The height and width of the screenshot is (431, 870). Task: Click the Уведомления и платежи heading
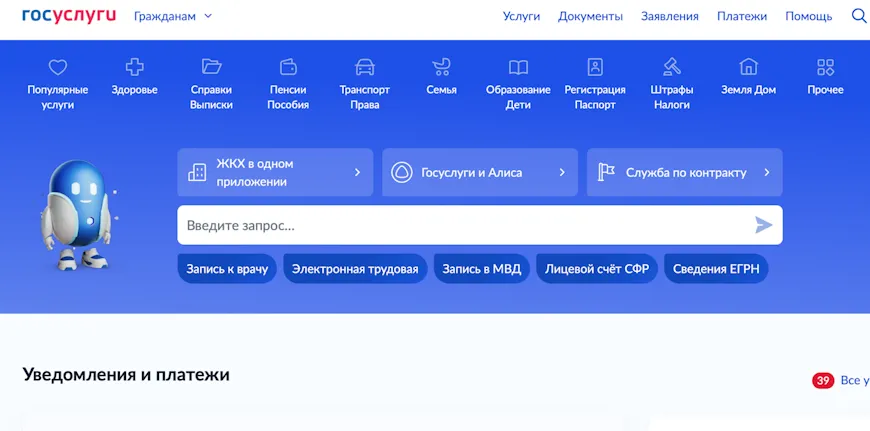[126, 375]
